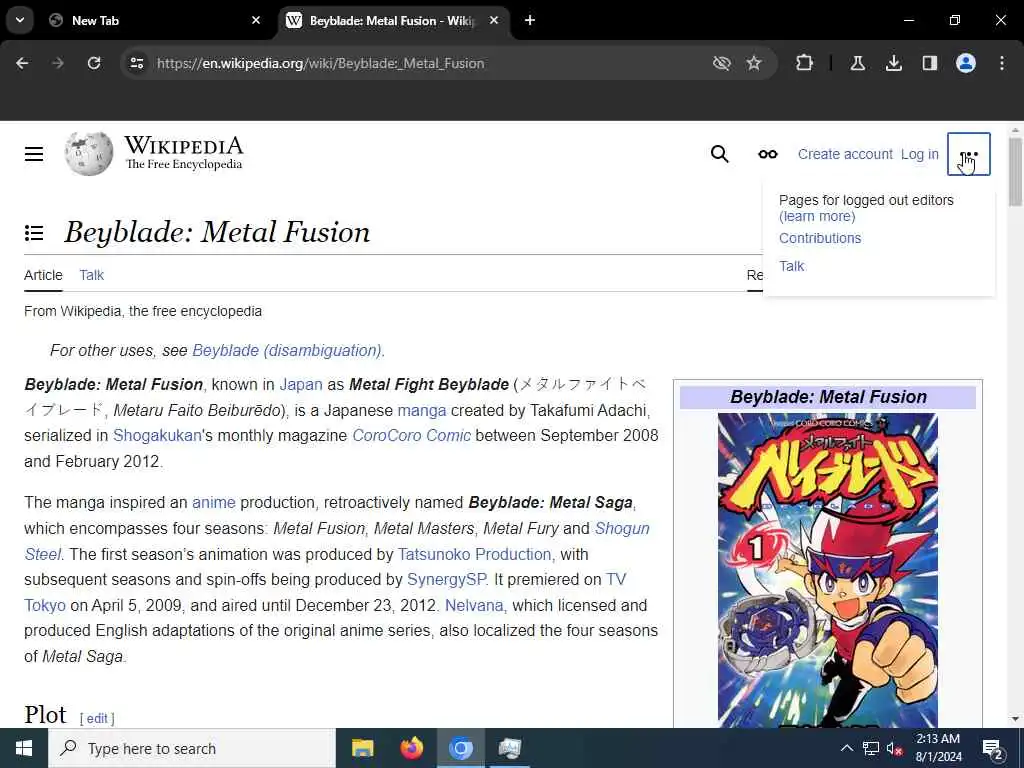Open the Shogakukan link
1024x768 pixels.
point(157,436)
